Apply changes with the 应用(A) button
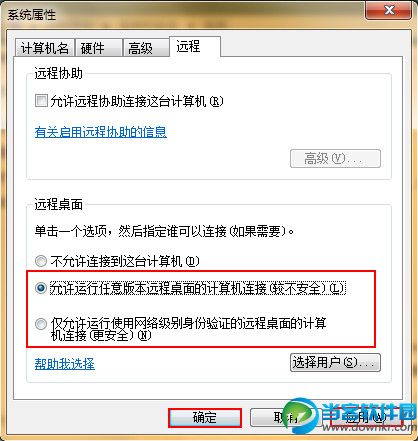The width and height of the screenshot is (418, 441). (366, 418)
